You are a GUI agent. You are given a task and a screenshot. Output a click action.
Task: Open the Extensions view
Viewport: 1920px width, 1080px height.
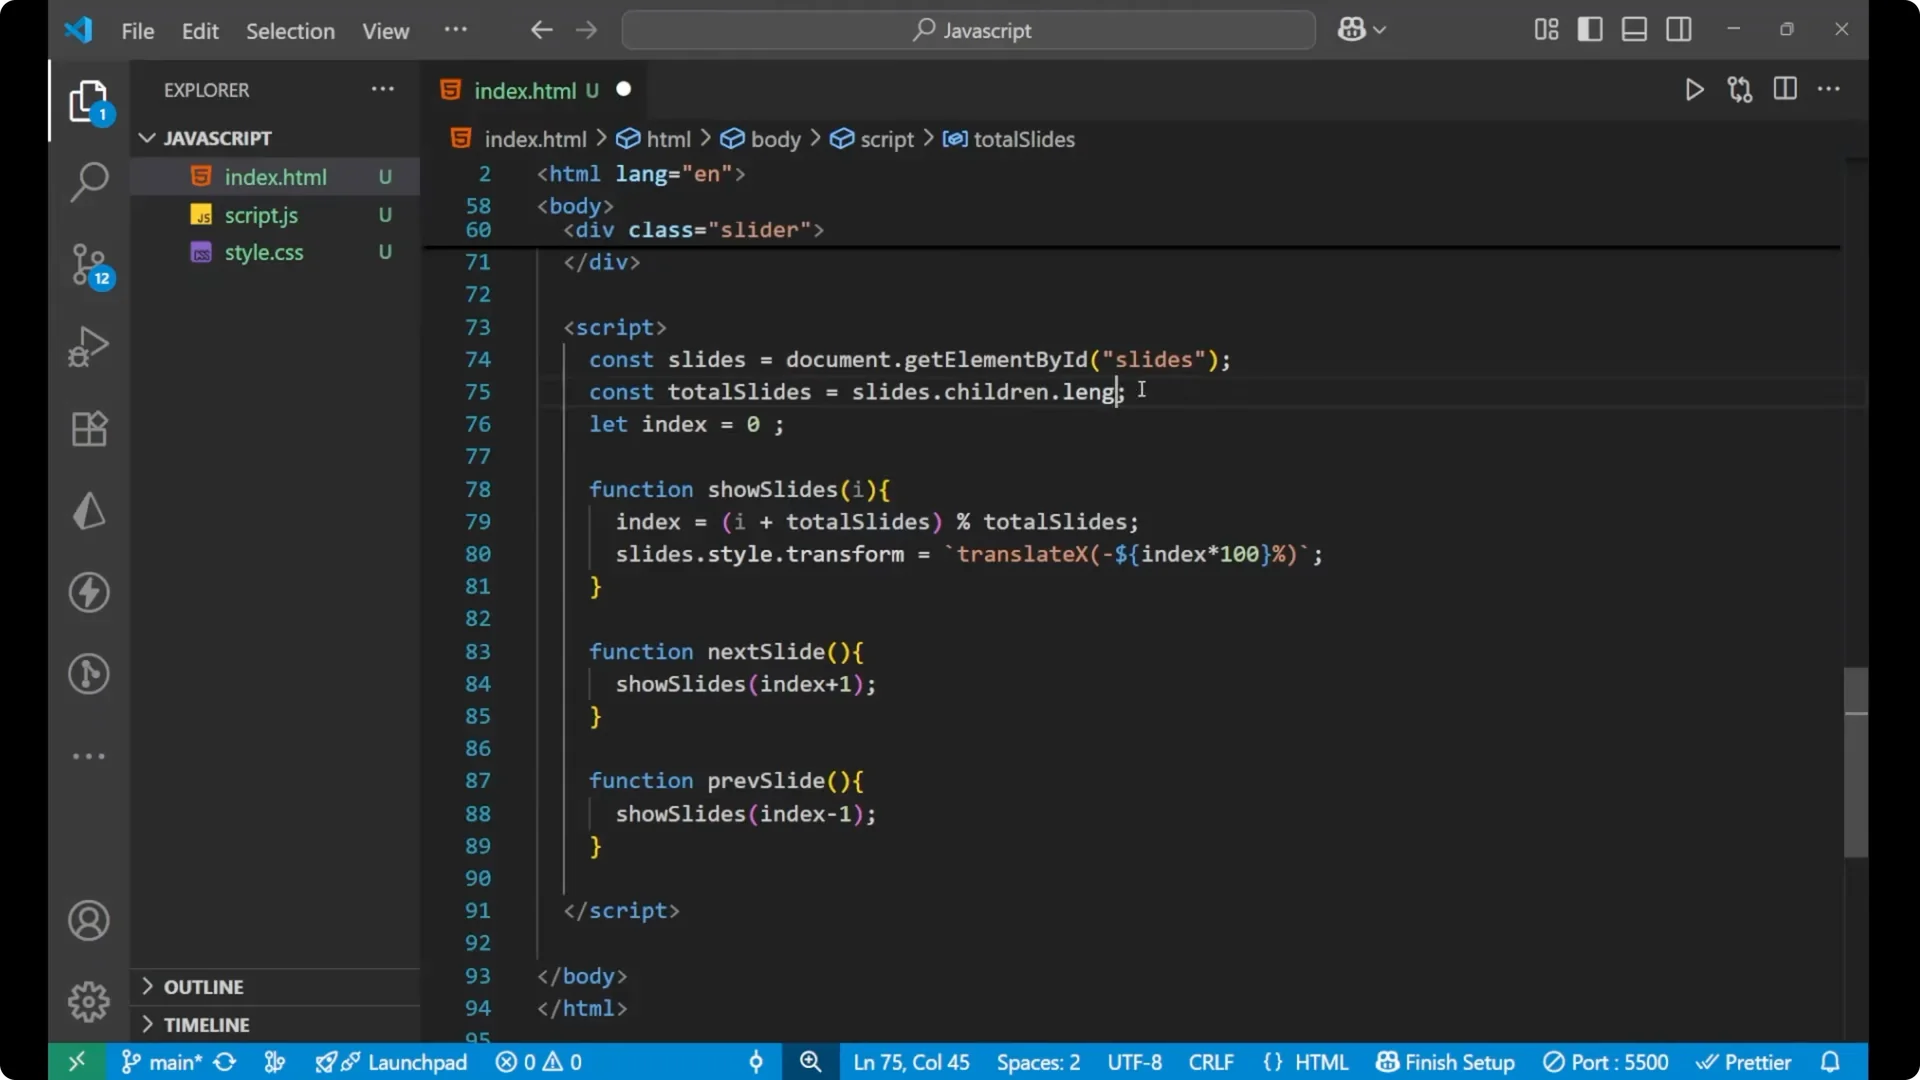pyautogui.click(x=88, y=428)
